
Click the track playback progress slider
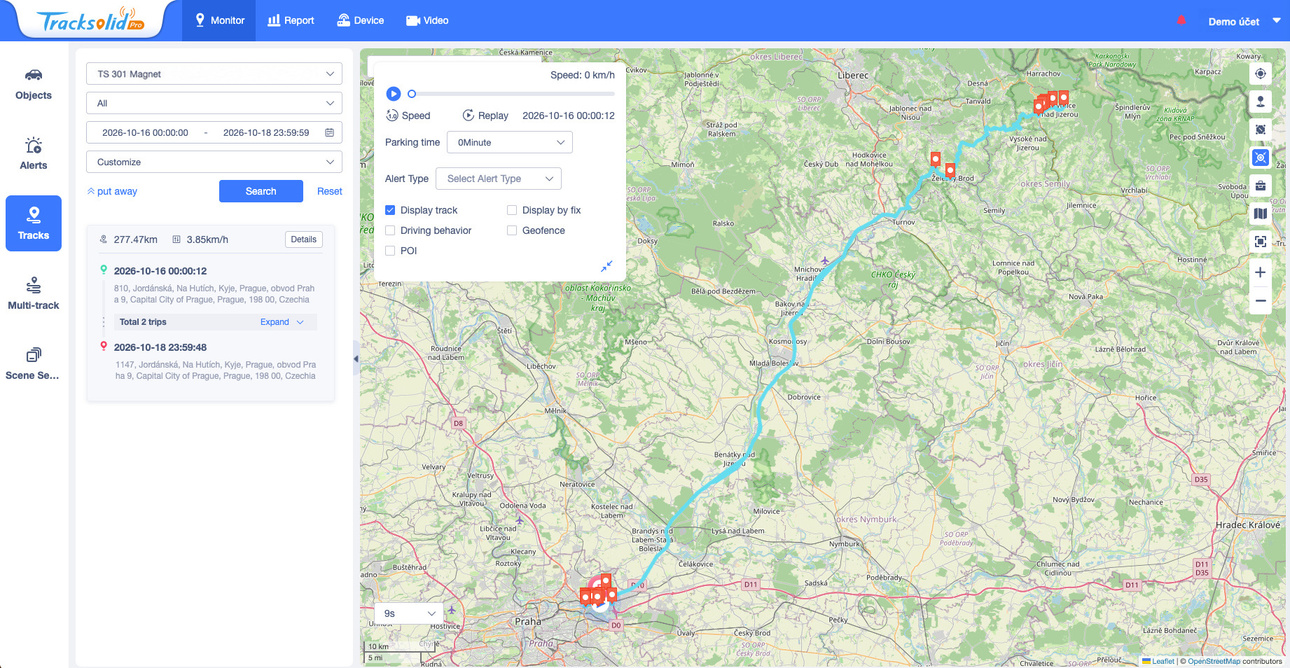511,94
